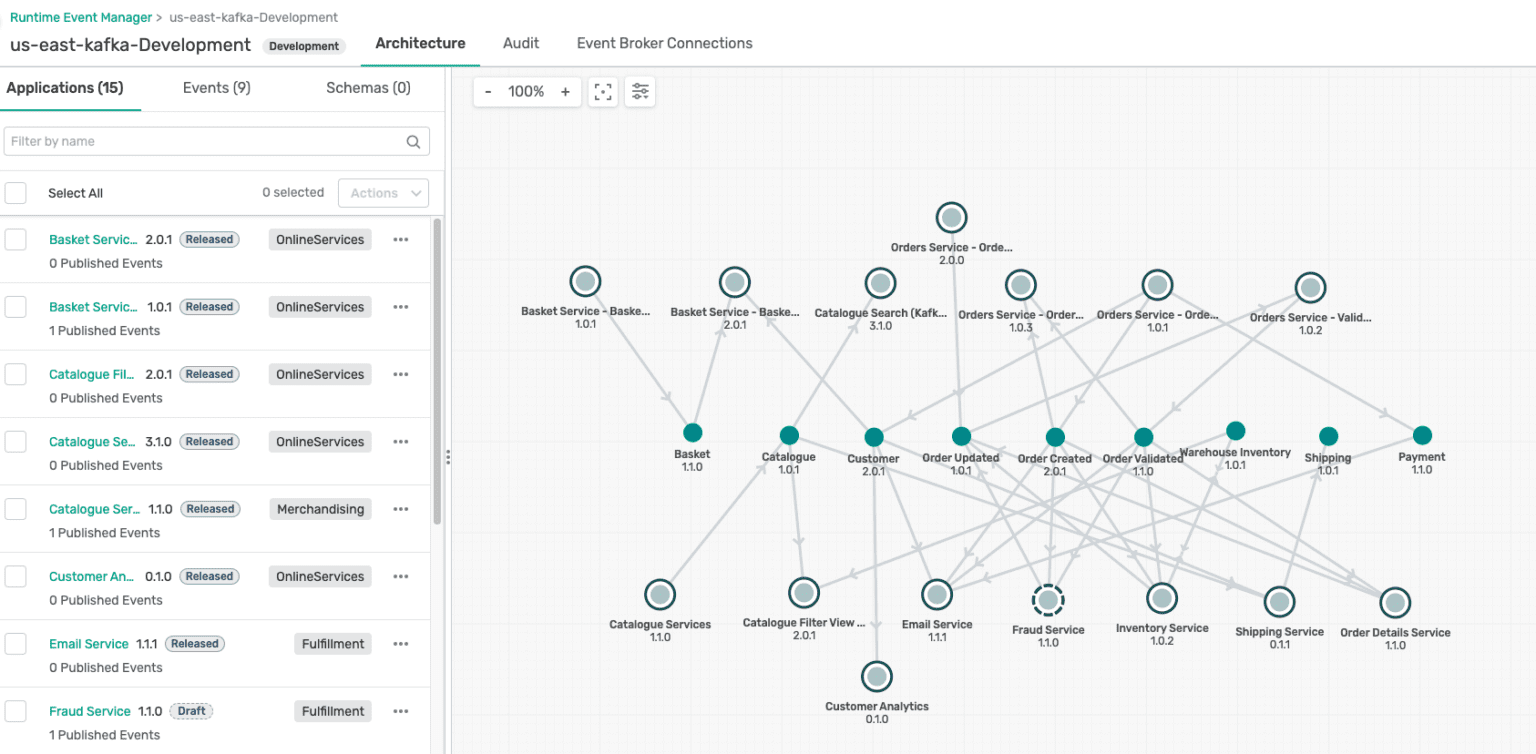The image size is (1536, 754).
Task: Open the Events (9) tab
Action: pos(216,88)
